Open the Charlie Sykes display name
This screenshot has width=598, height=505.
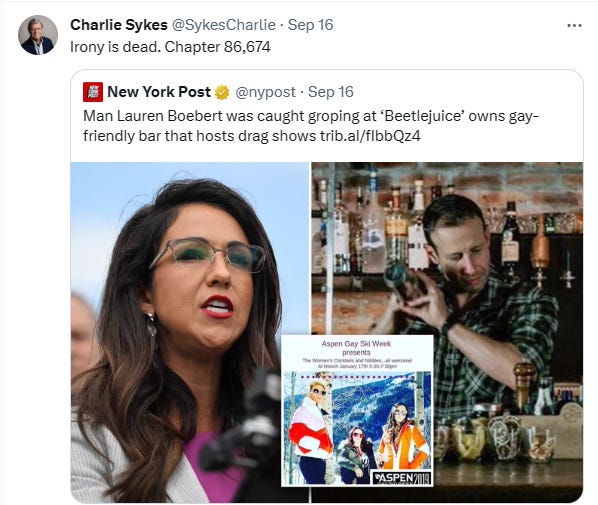119,25
